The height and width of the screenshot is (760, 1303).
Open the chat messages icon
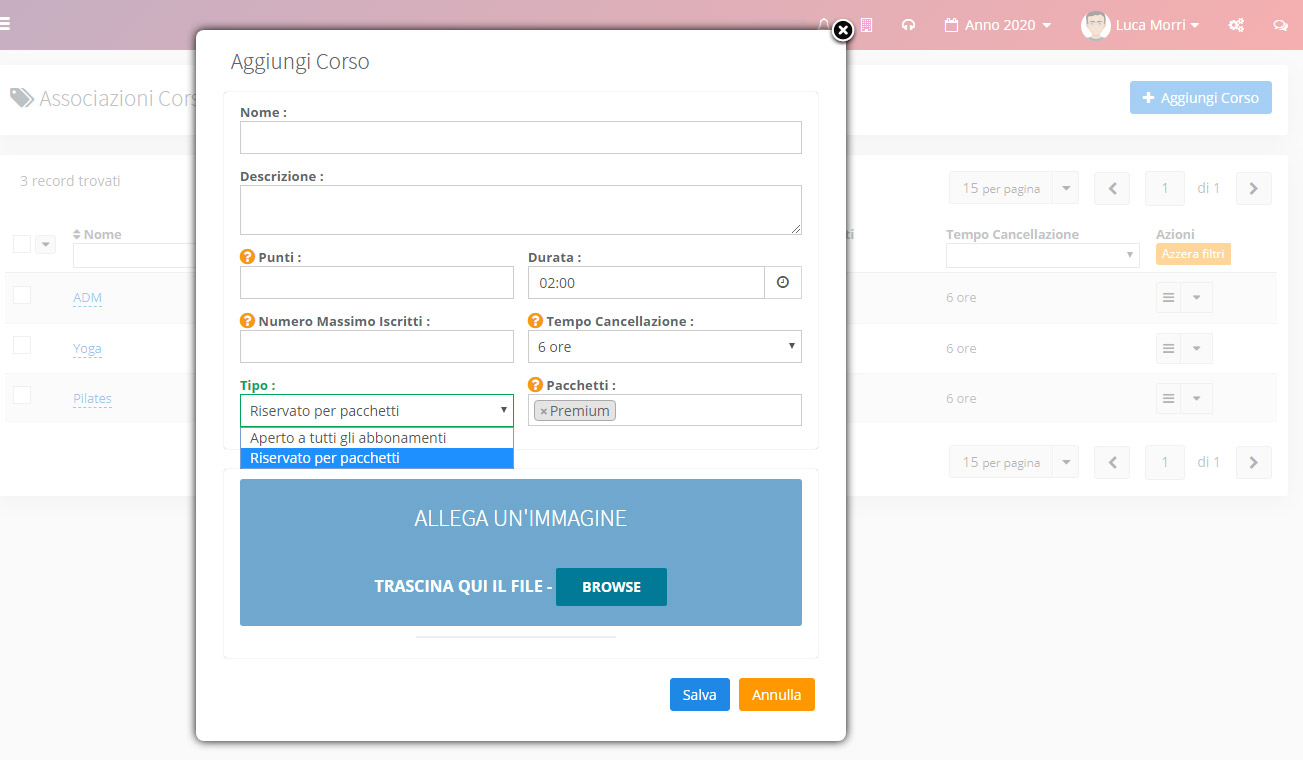pos(1280,25)
